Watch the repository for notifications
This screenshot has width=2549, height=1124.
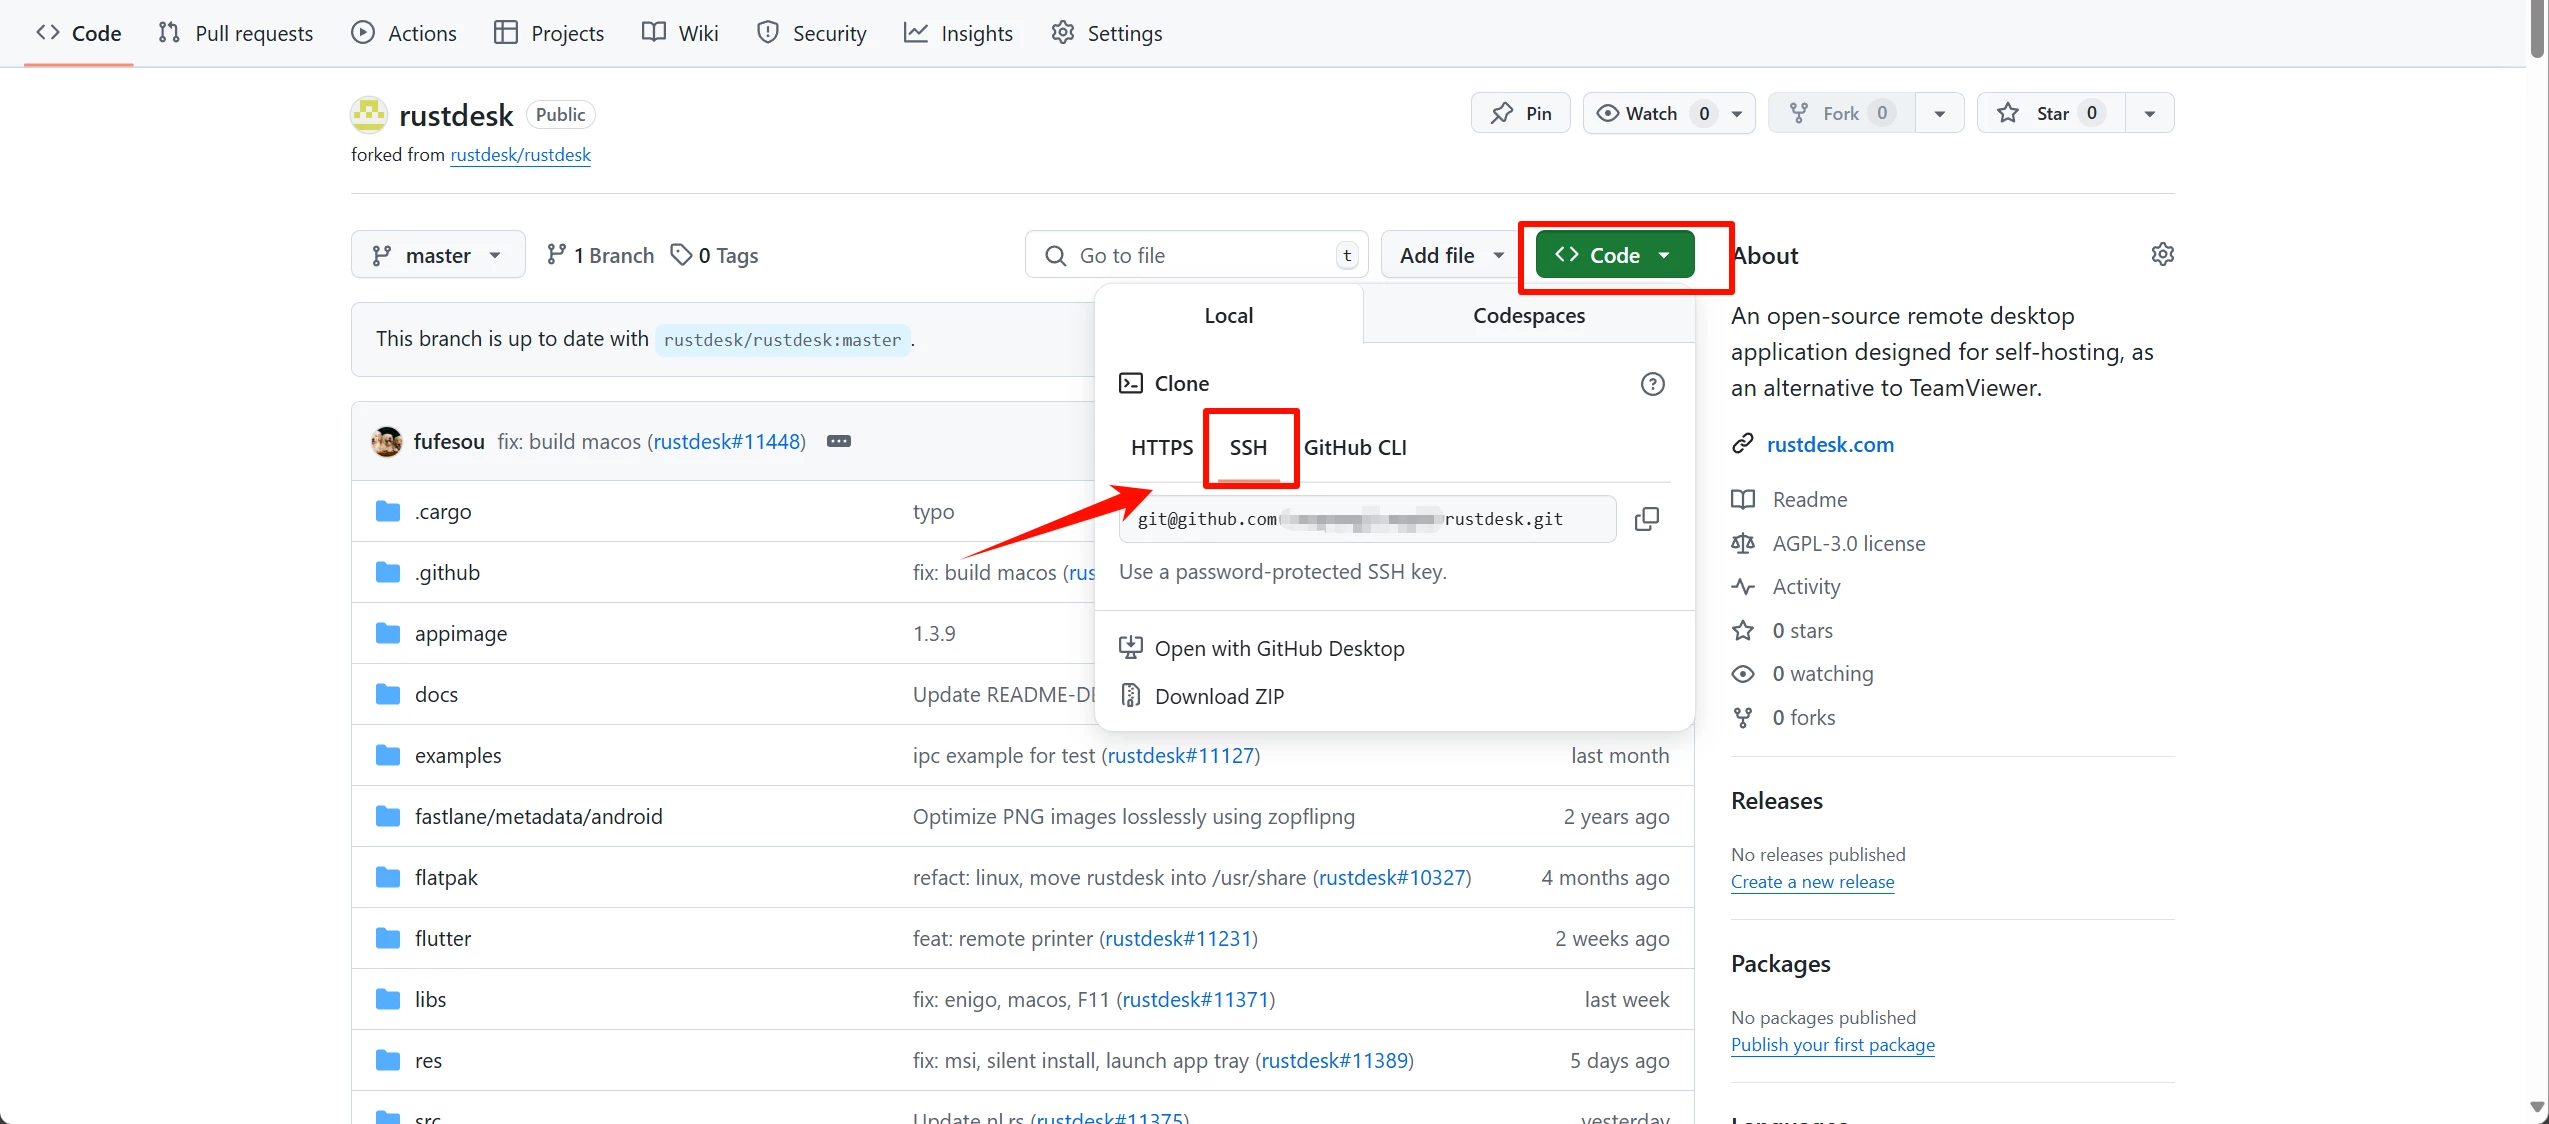point(1650,113)
